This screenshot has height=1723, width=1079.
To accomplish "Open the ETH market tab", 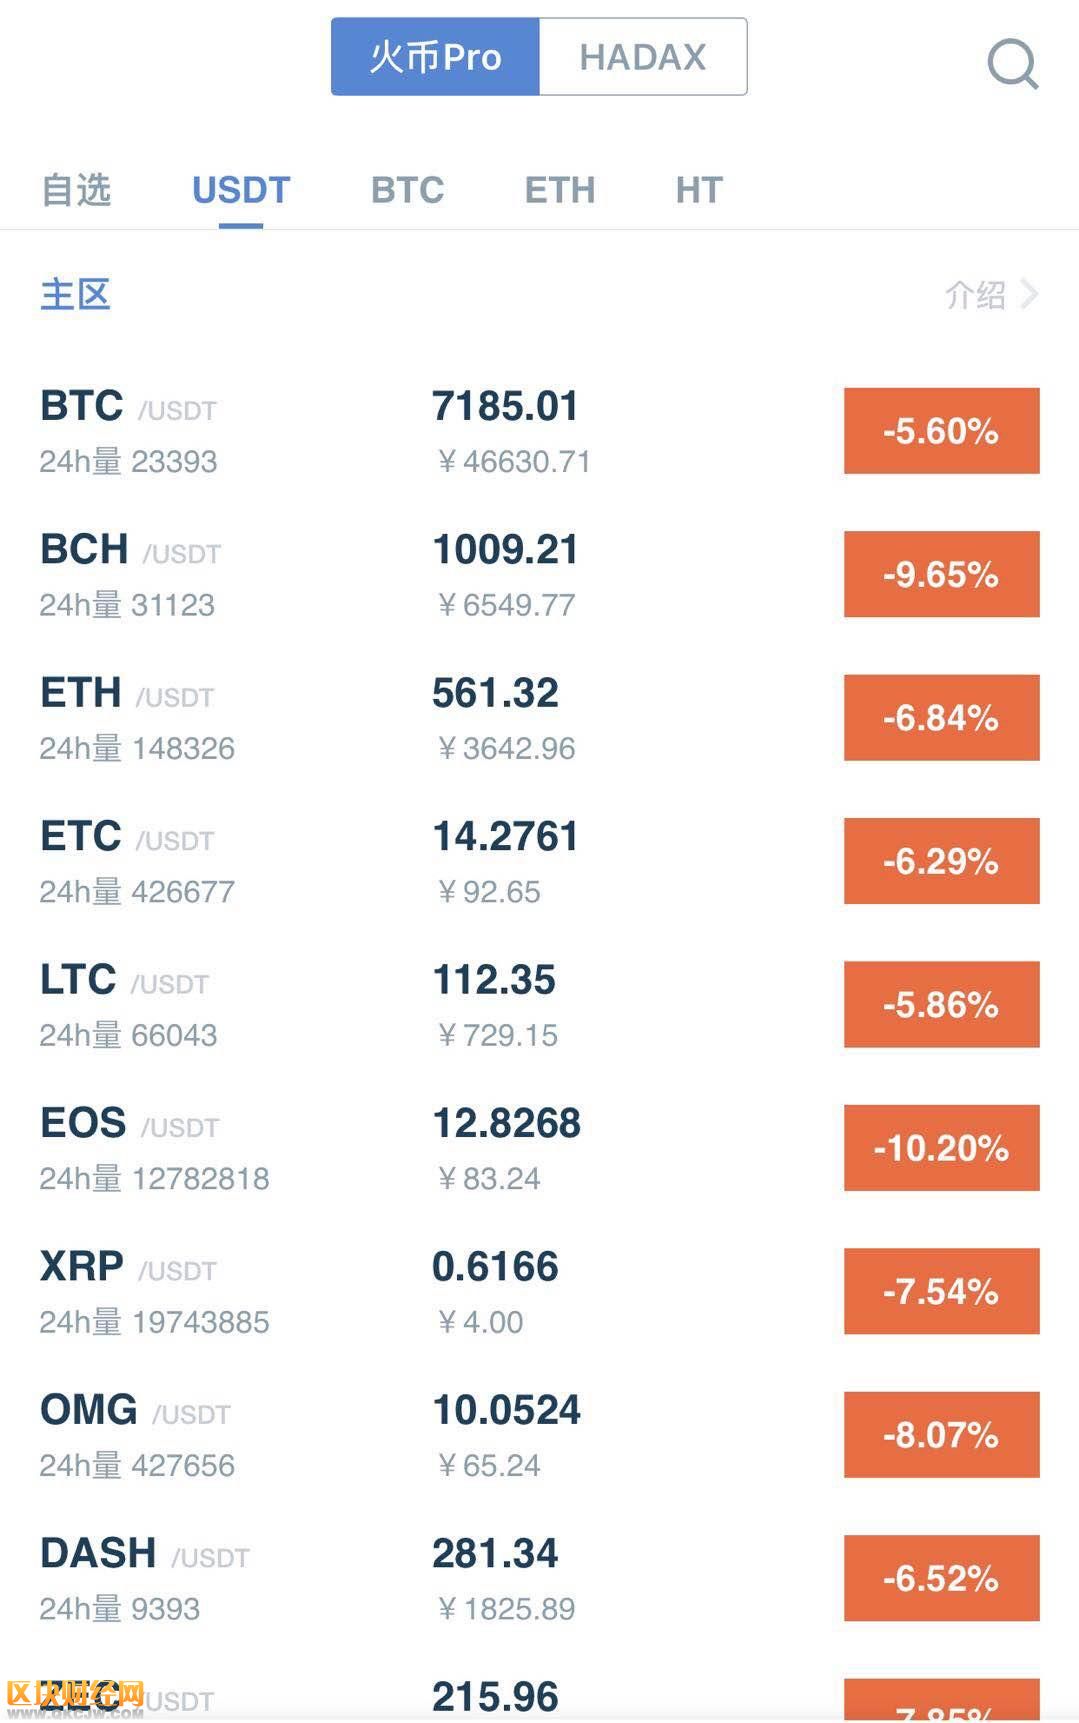I will [560, 190].
